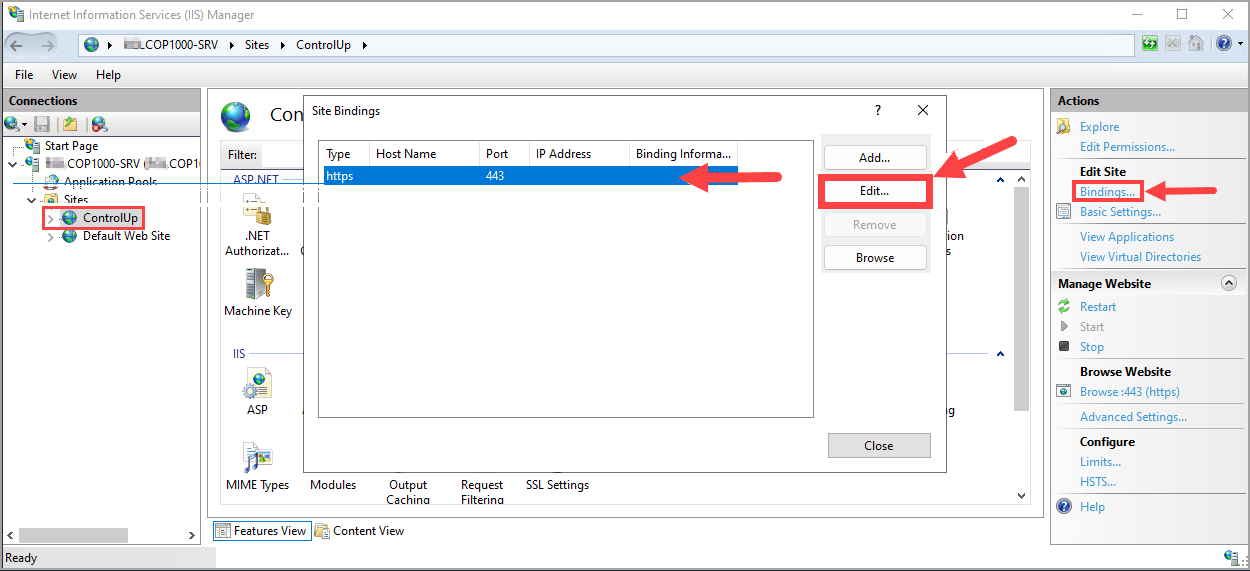
Task: Collapse the Sites tree node
Action: 31,200
